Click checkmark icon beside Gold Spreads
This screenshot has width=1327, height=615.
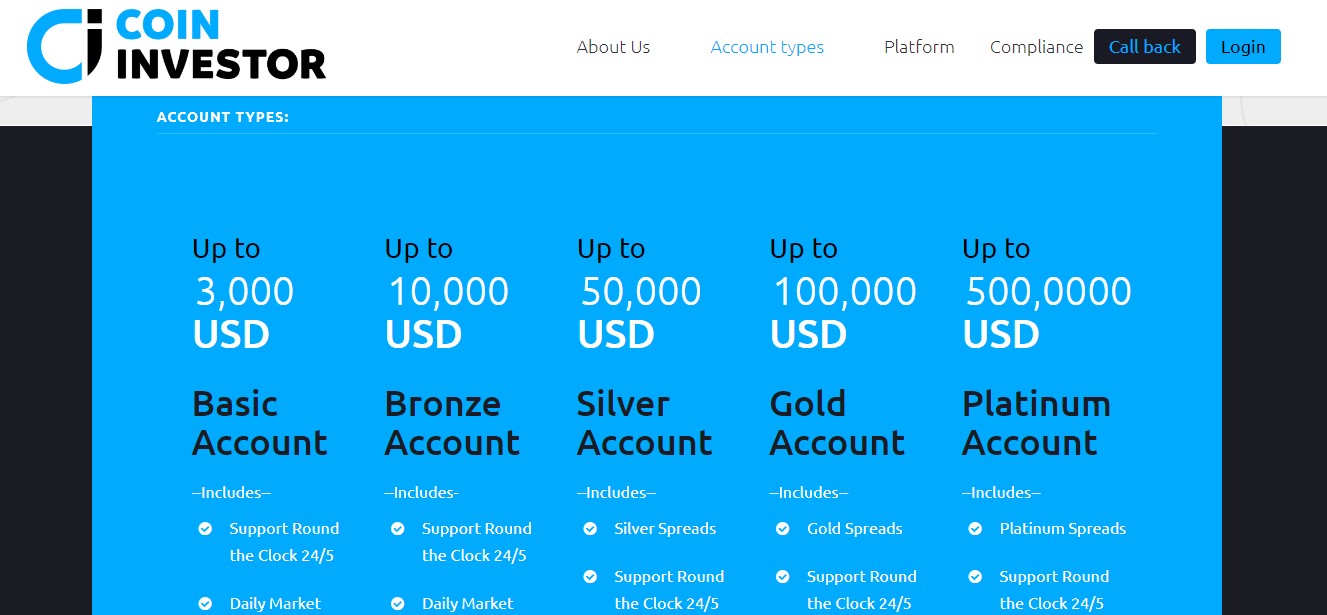pos(782,529)
